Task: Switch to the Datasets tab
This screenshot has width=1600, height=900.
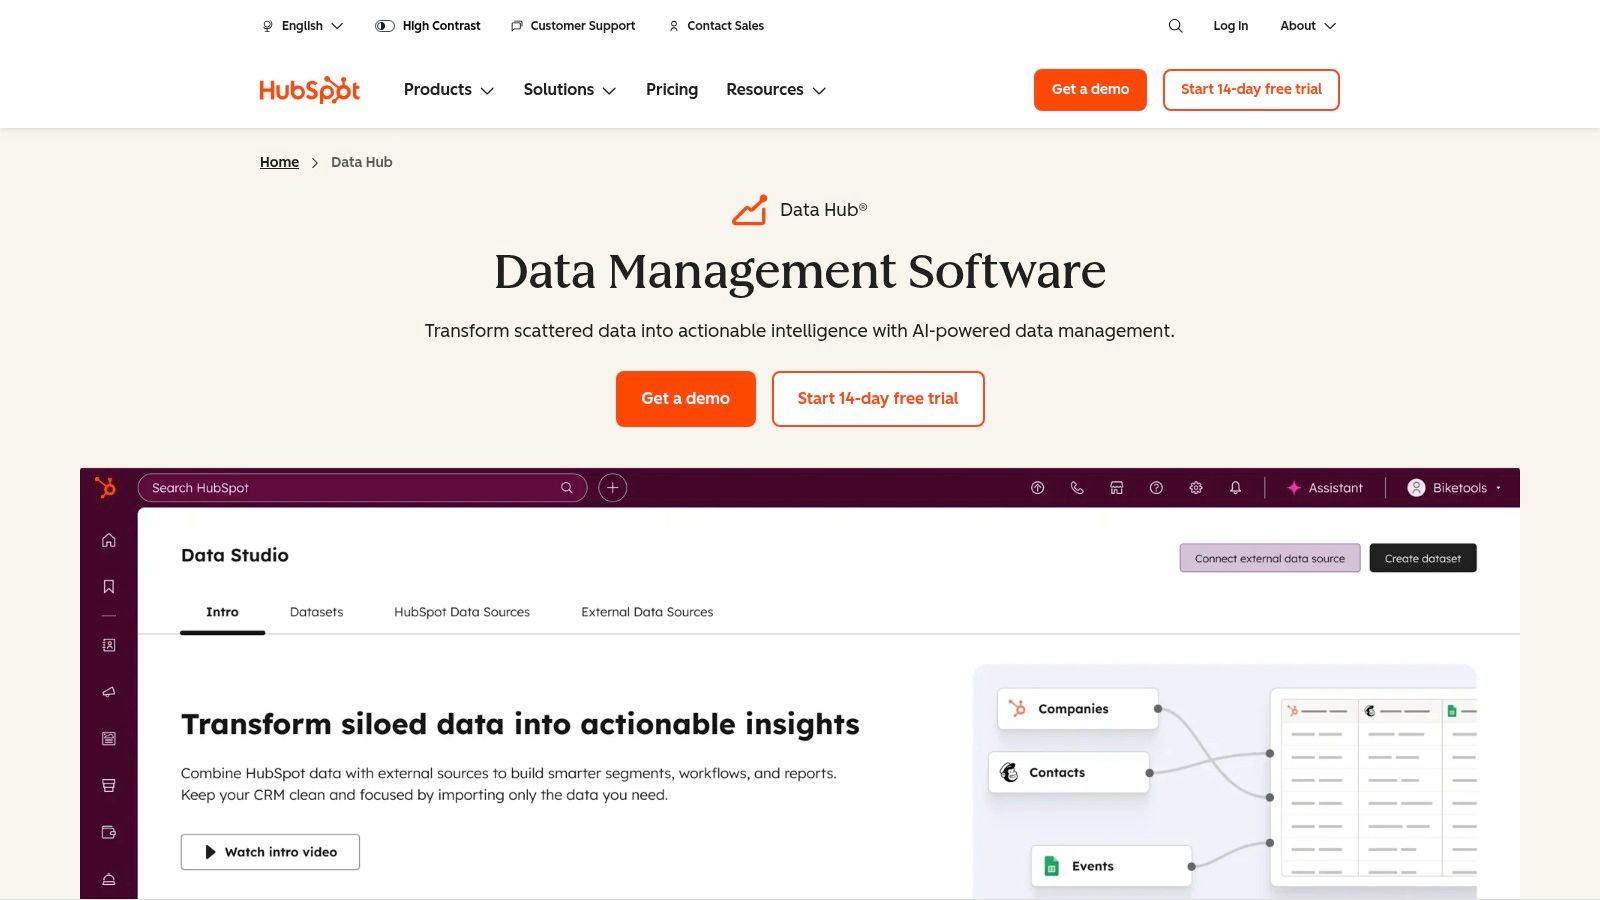Action: [316, 611]
